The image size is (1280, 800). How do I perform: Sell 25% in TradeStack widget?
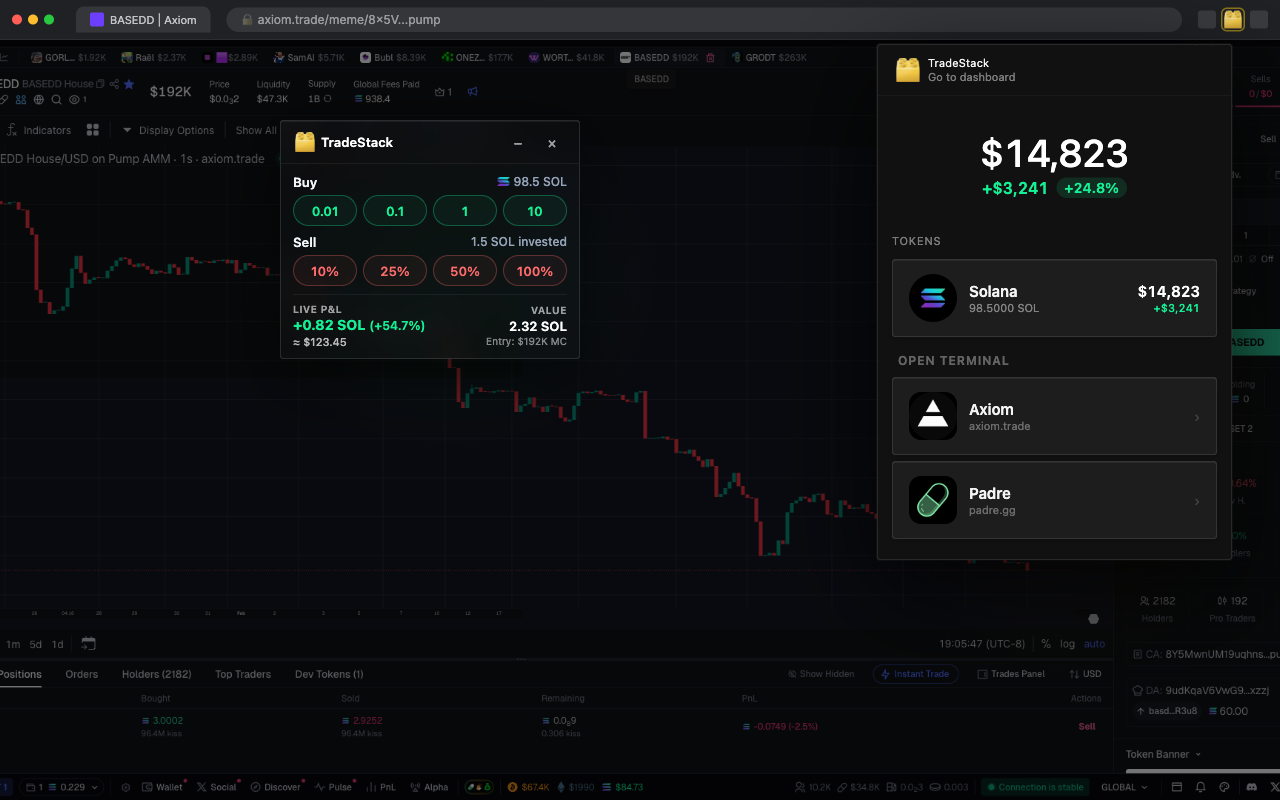pyautogui.click(x=395, y=271)
